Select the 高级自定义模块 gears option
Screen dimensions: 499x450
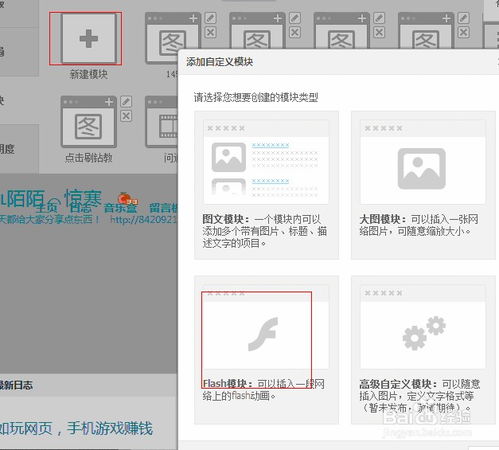click(x=423, y=349)
